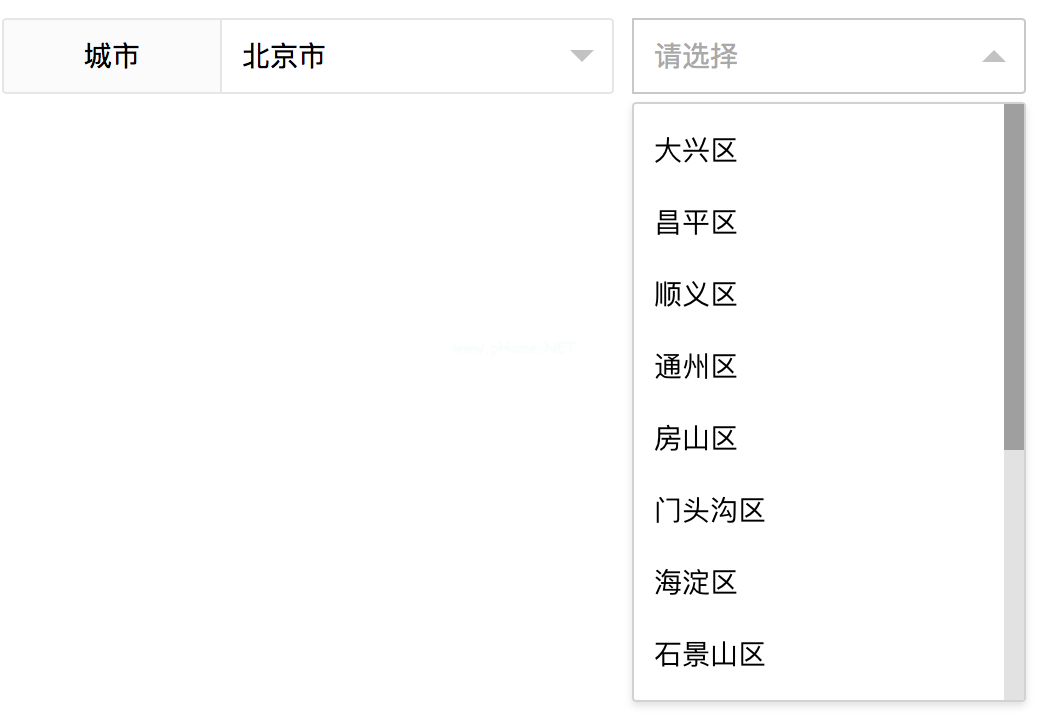Image resolution: width=1038 pixels, height=714 pixels.
Task: Pick 海淀区 from the dropdown
Action: [x=696, y=582]
